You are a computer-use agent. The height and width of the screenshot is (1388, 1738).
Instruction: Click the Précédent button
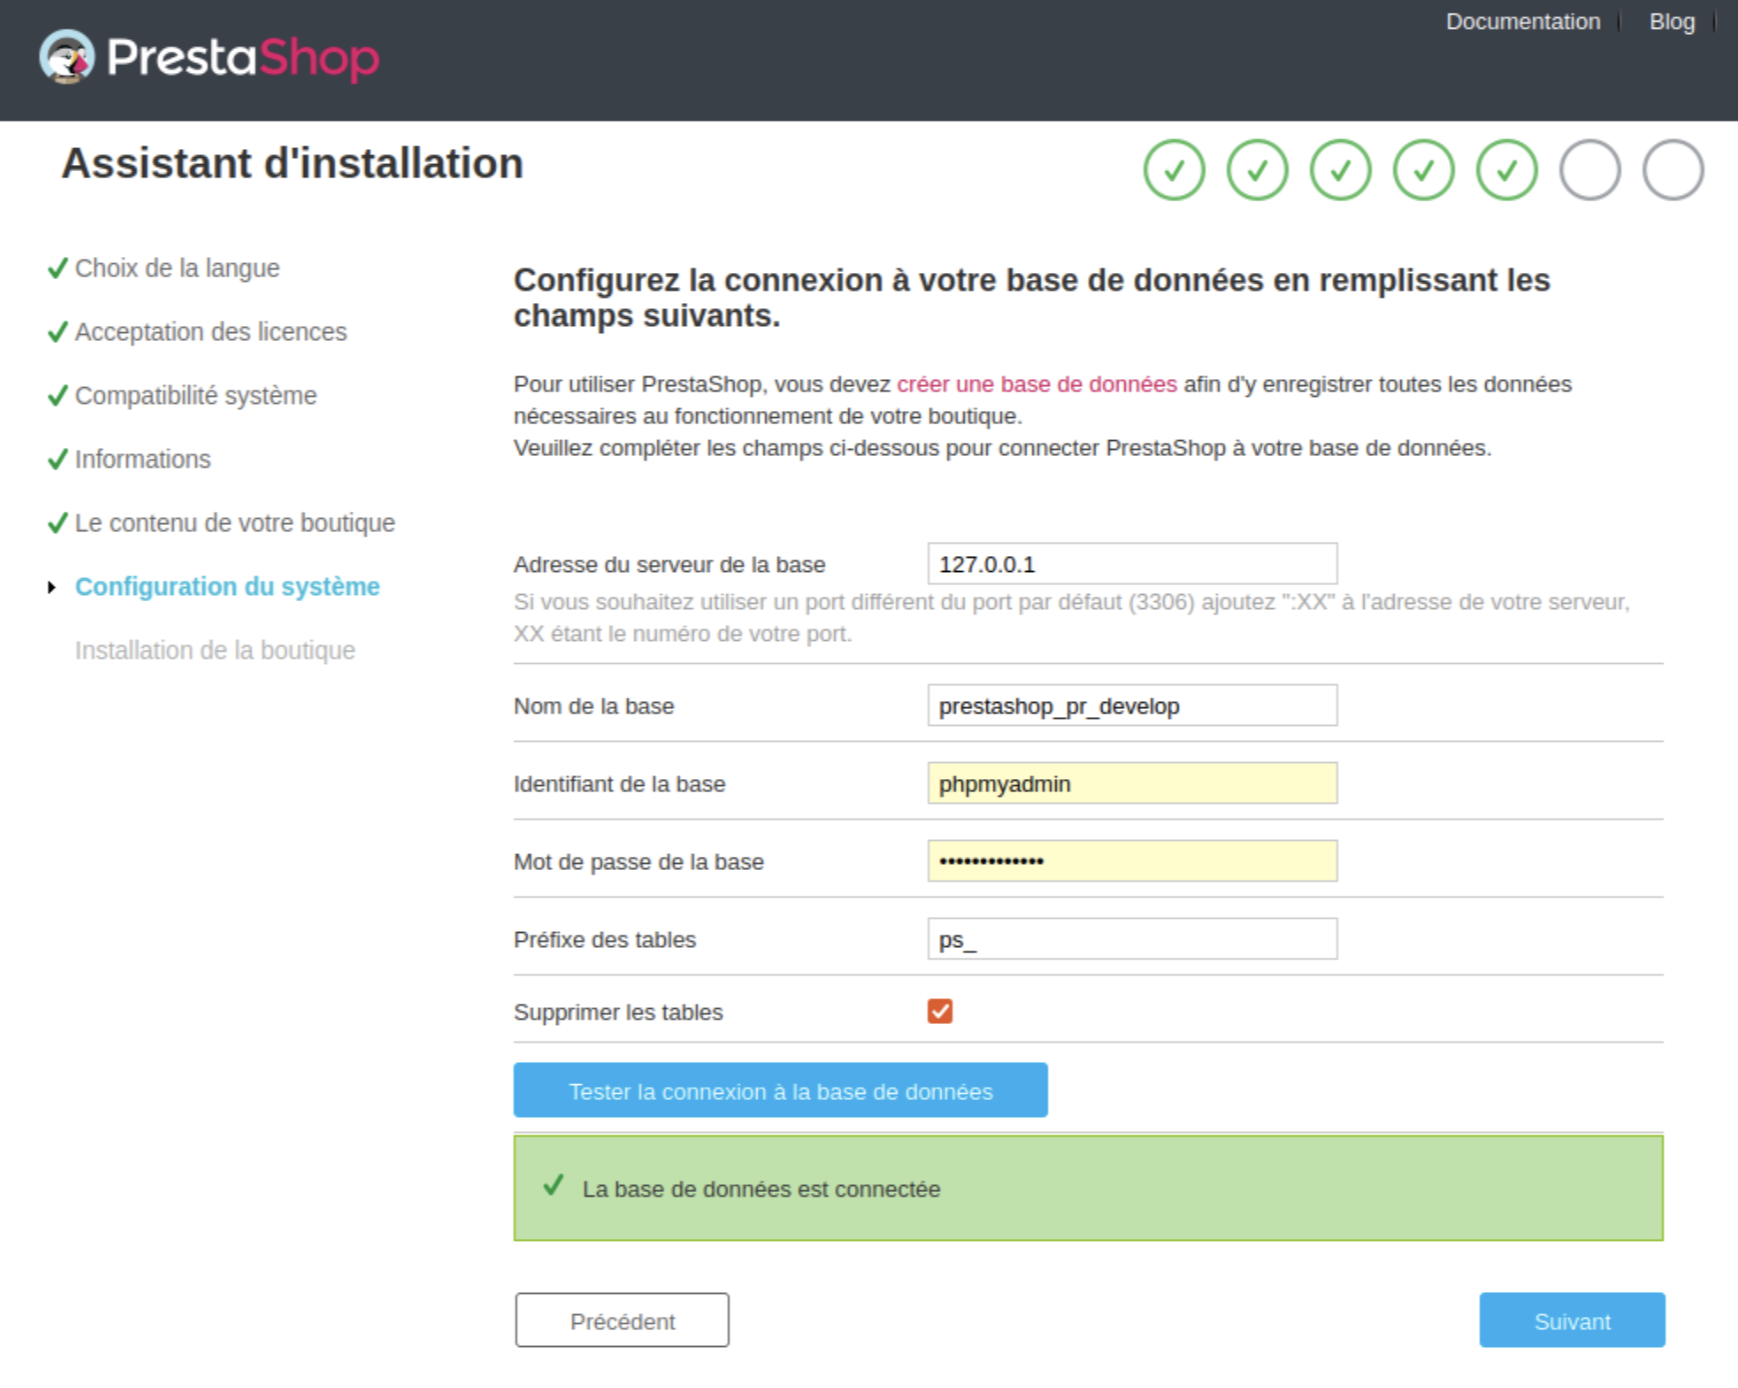(622, 1320)
